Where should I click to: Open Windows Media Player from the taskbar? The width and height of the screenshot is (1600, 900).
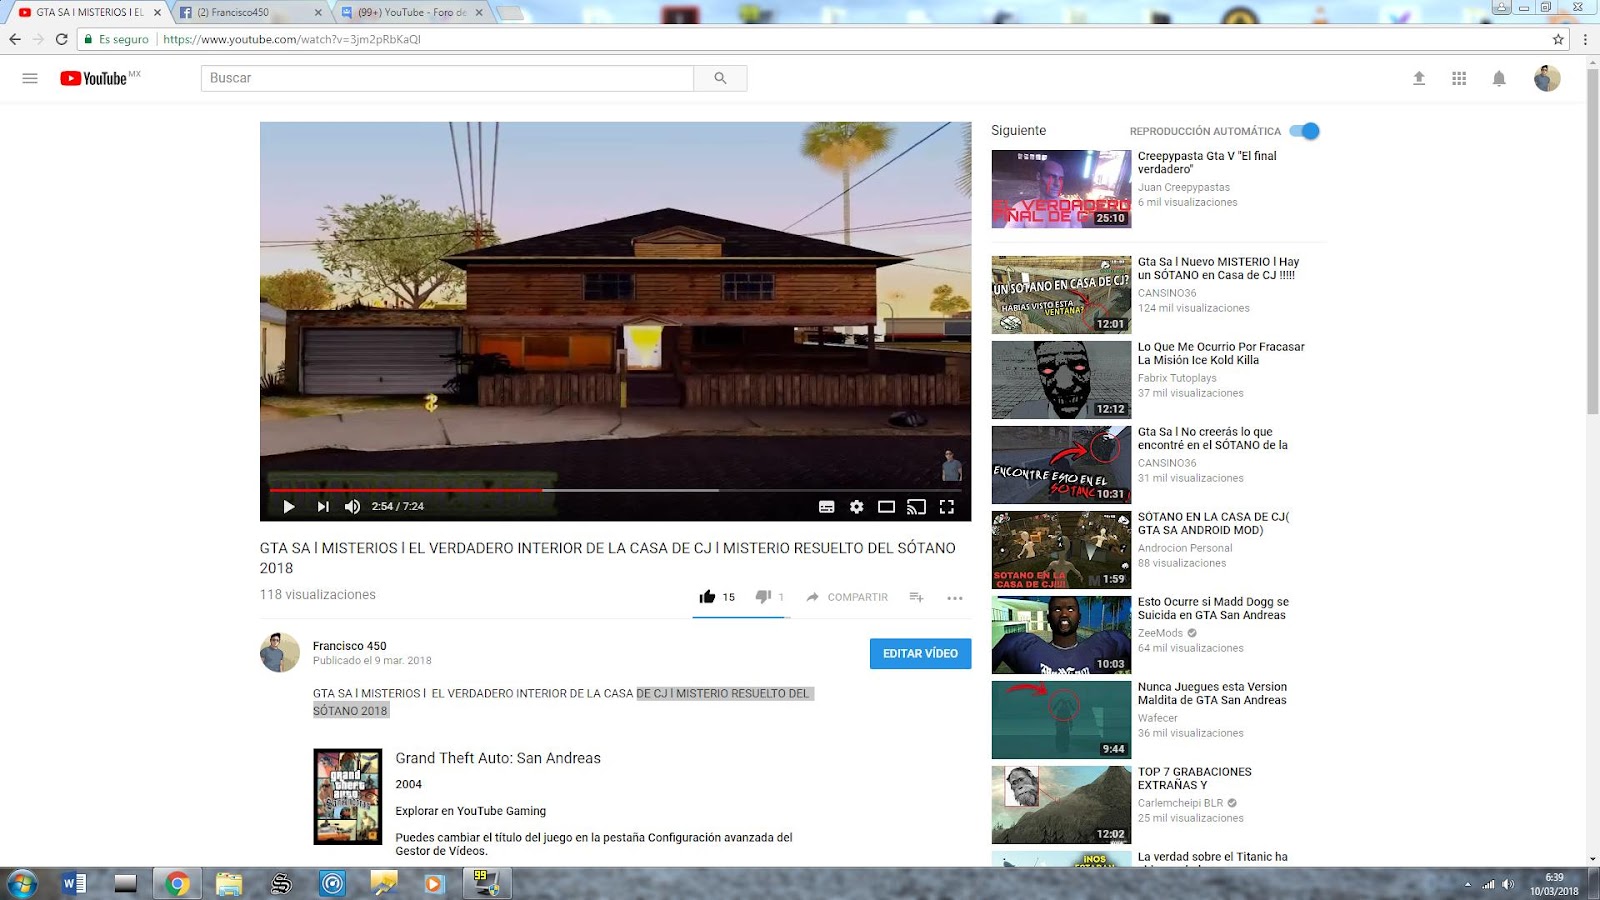pos(434,884)
